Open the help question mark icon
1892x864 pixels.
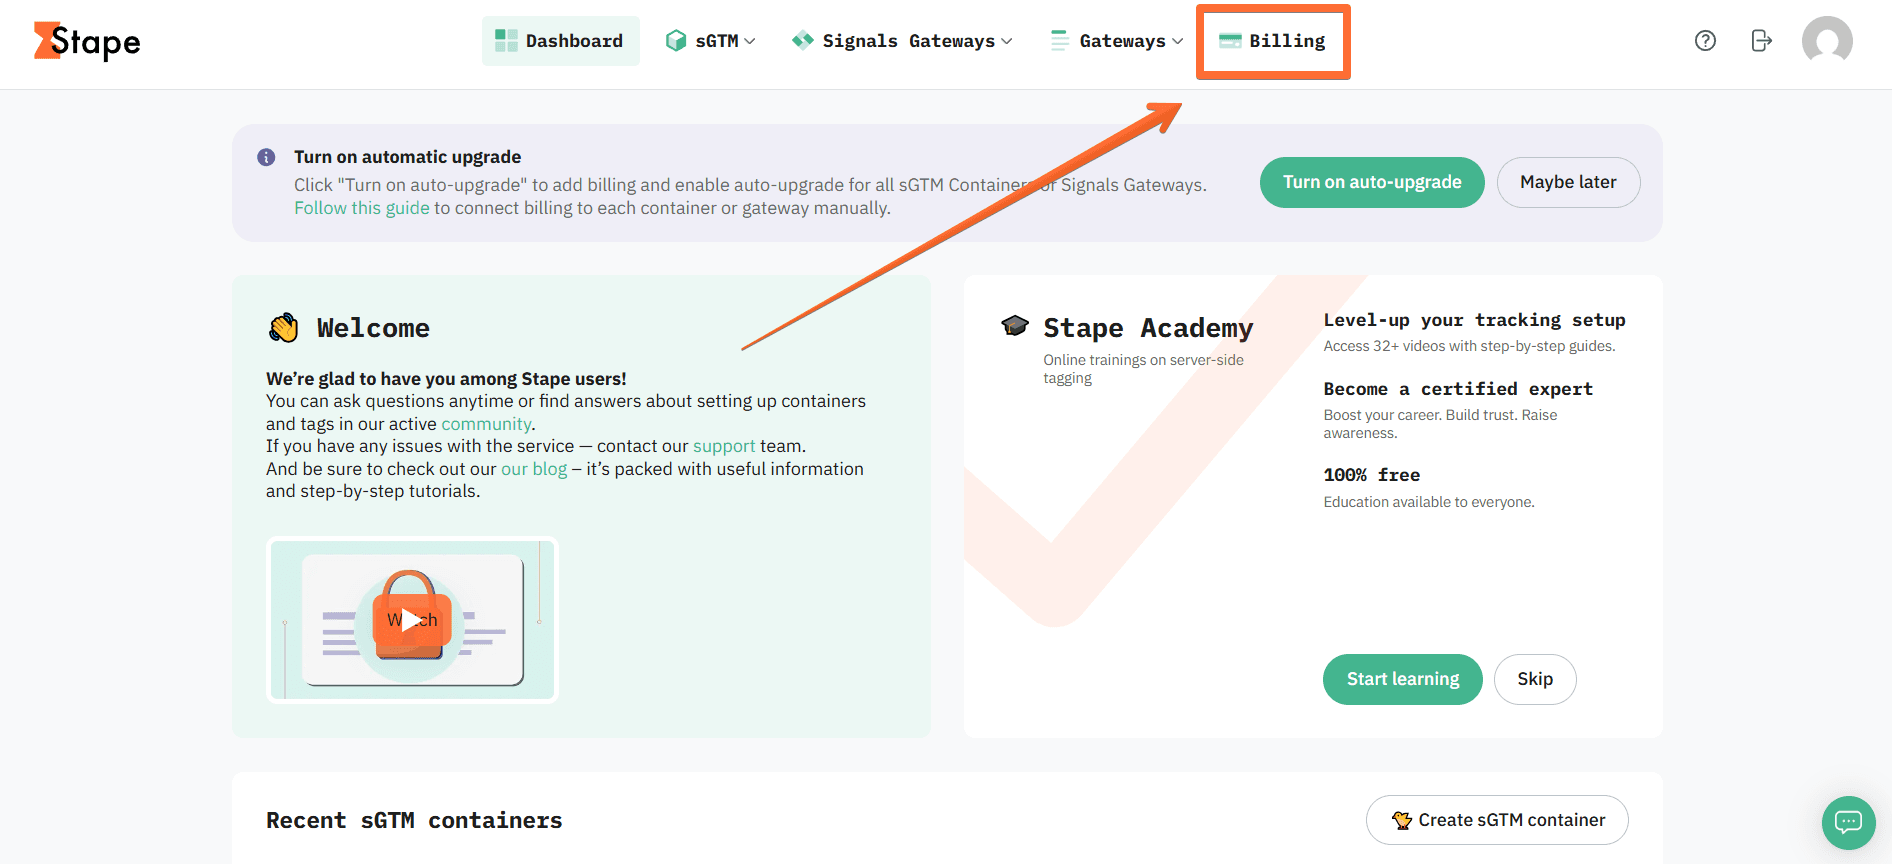(1704, 40)
